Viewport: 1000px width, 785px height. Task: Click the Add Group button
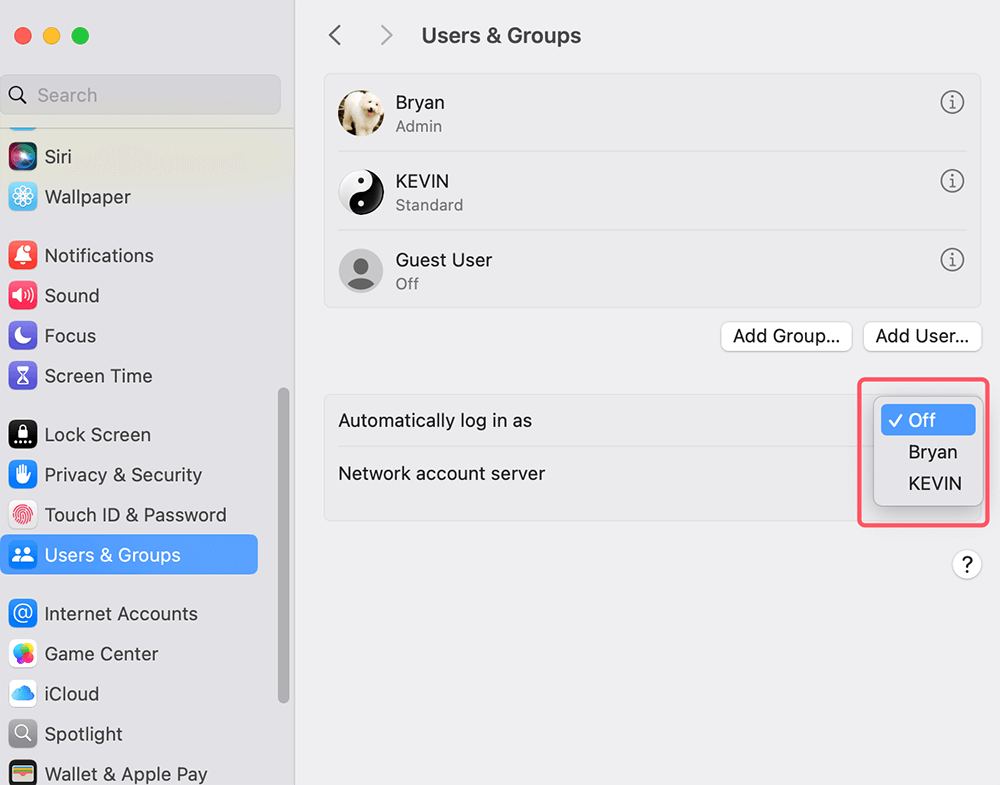click(x=786, y=336)
